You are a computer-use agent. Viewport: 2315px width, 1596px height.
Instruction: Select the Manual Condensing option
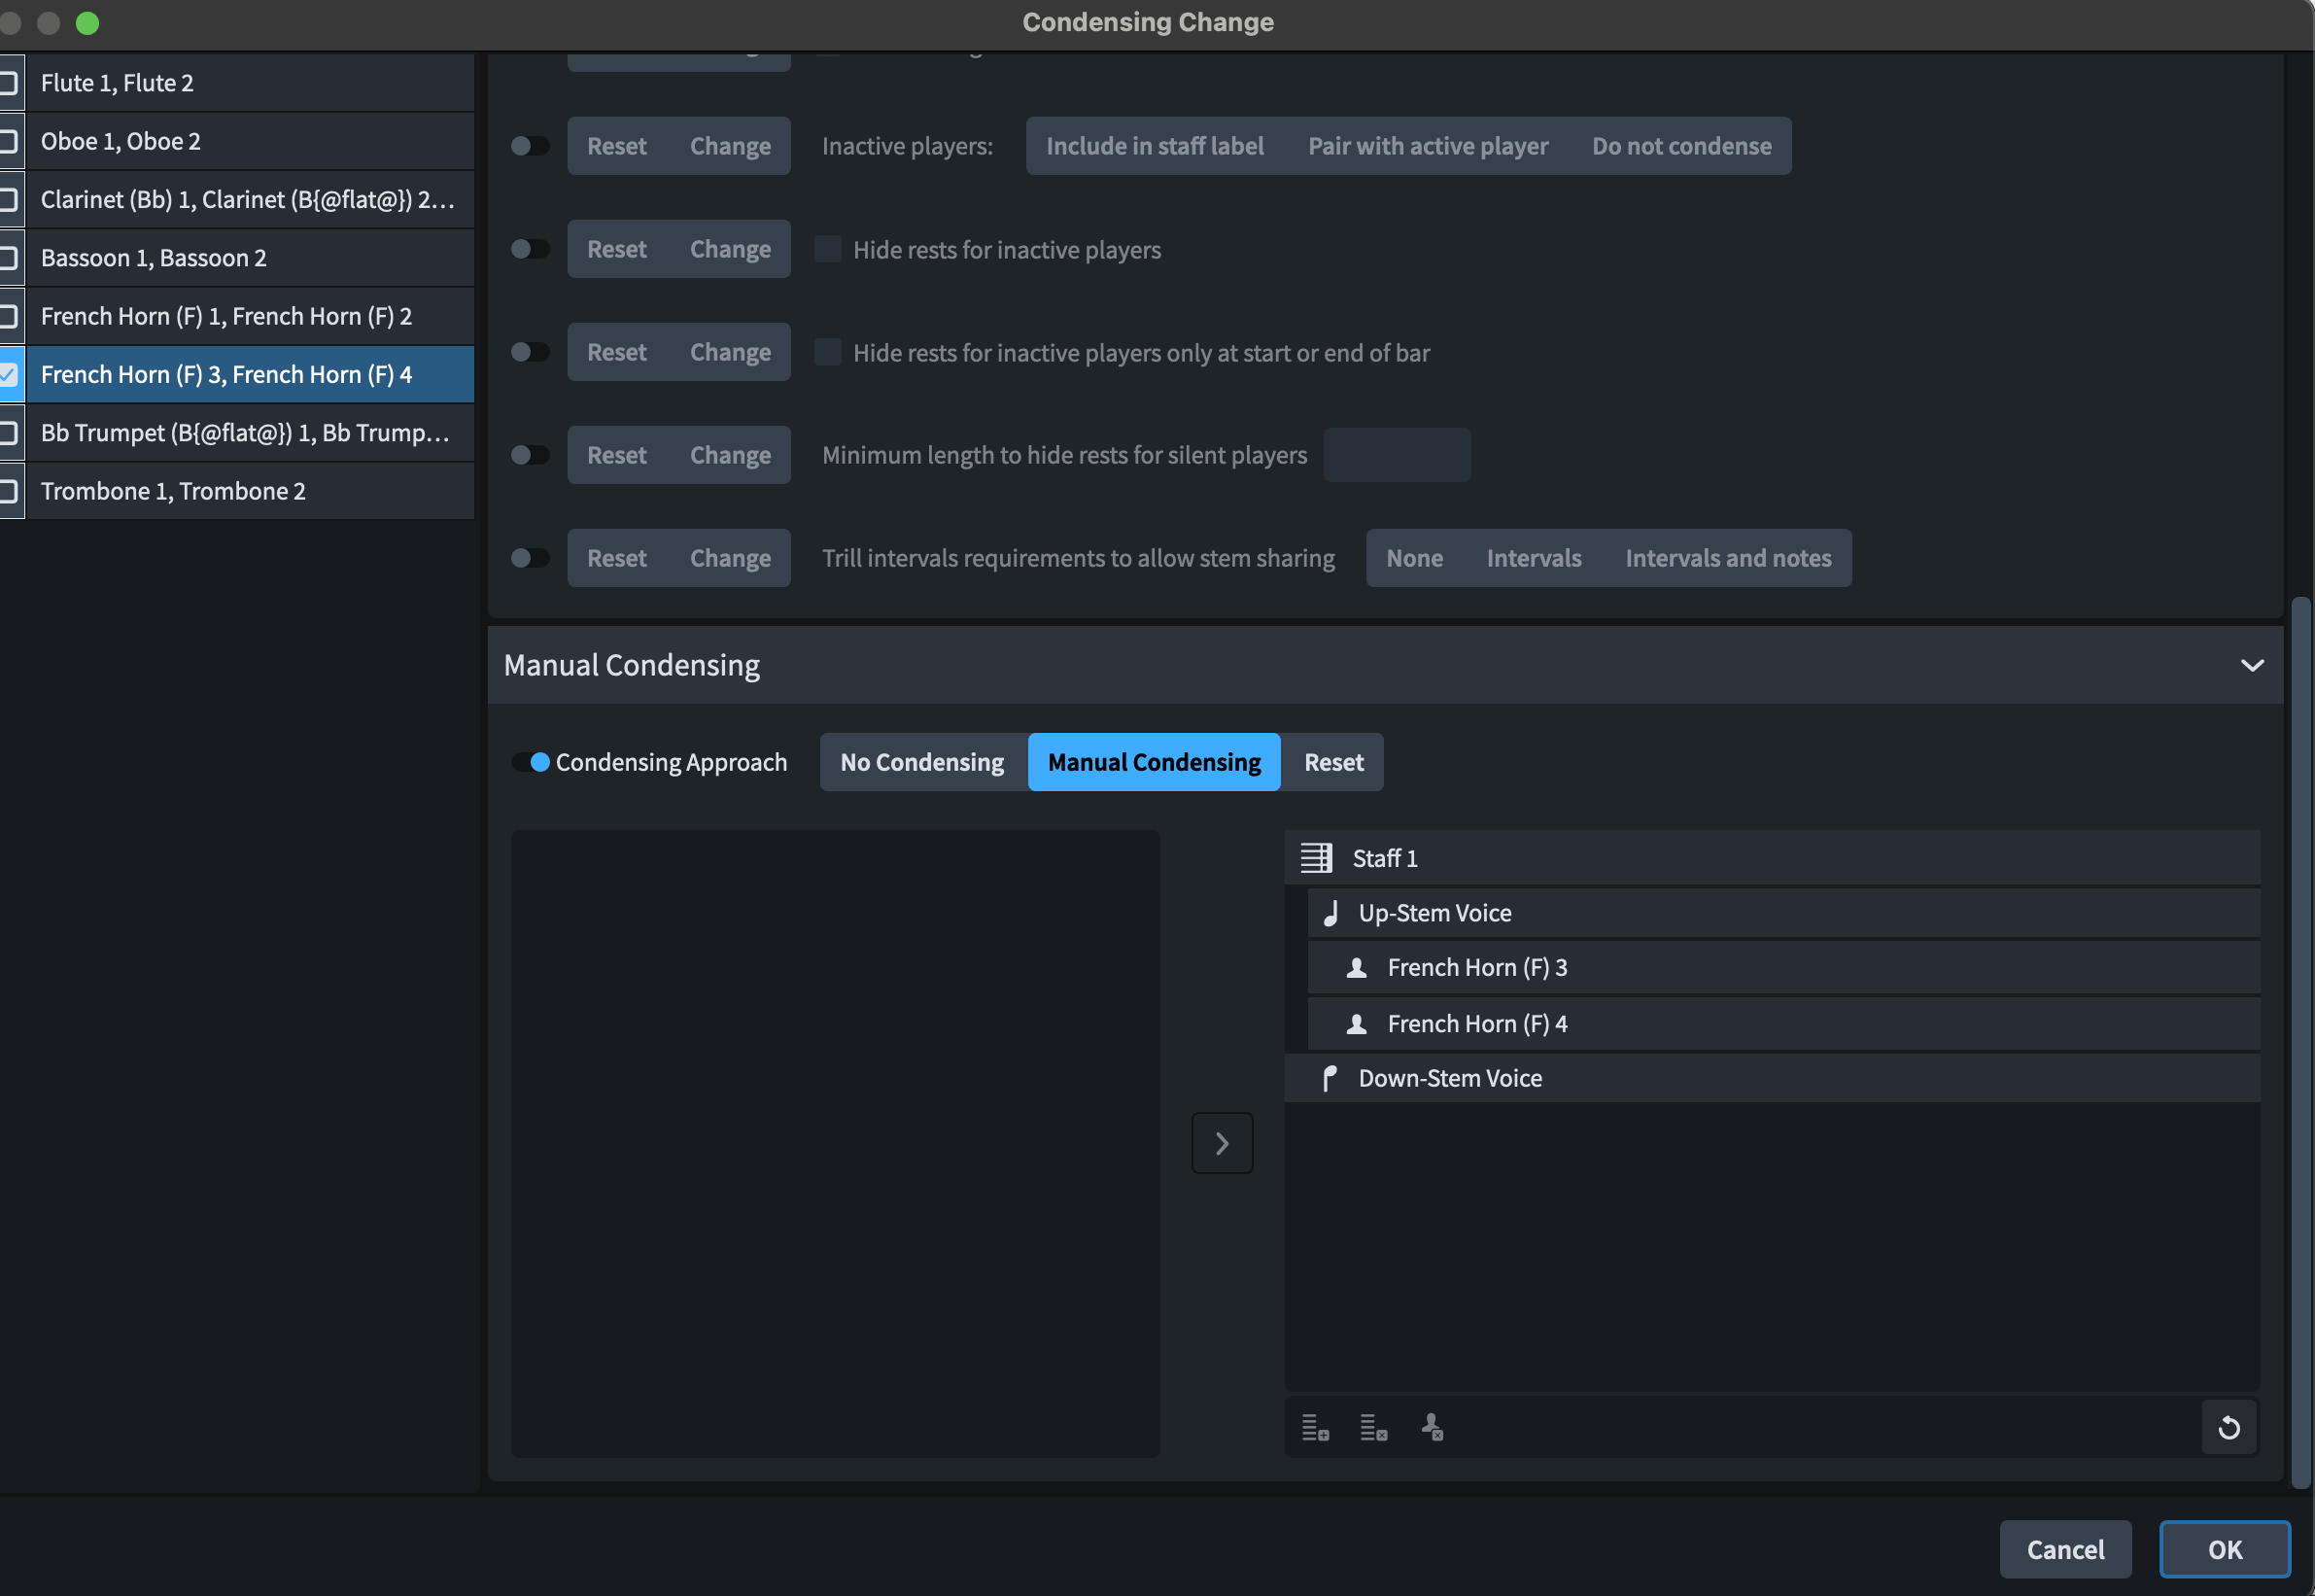pyautogui.click(x=1154, y=762)
